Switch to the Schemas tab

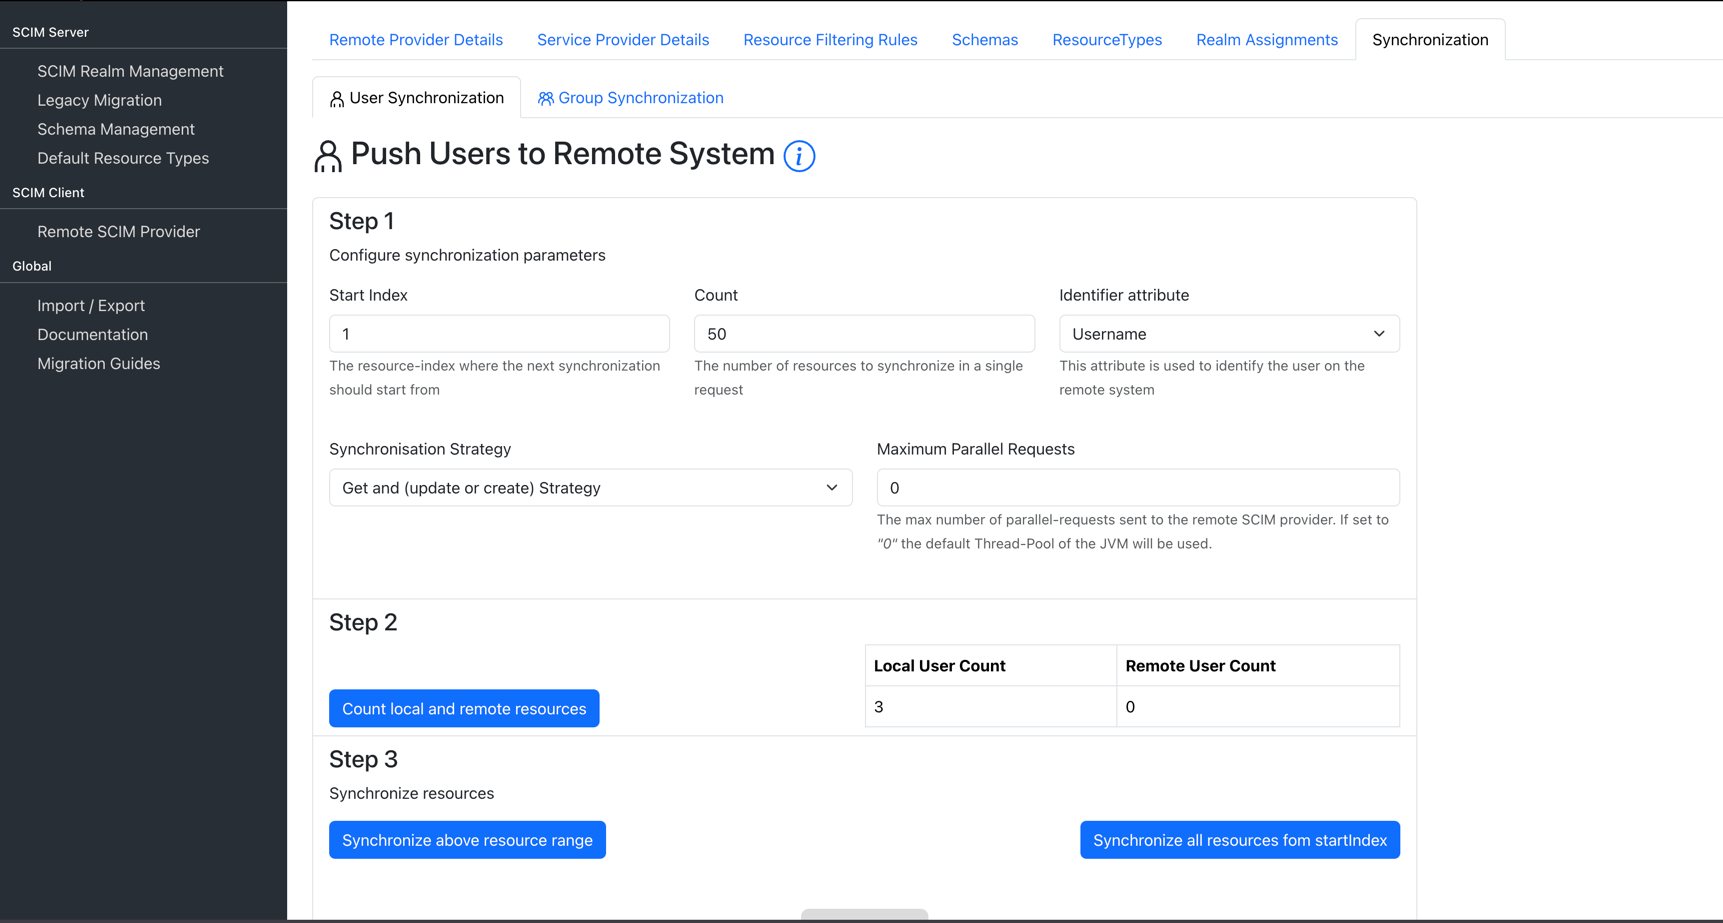pyautogui.click(x=984, y=39)
